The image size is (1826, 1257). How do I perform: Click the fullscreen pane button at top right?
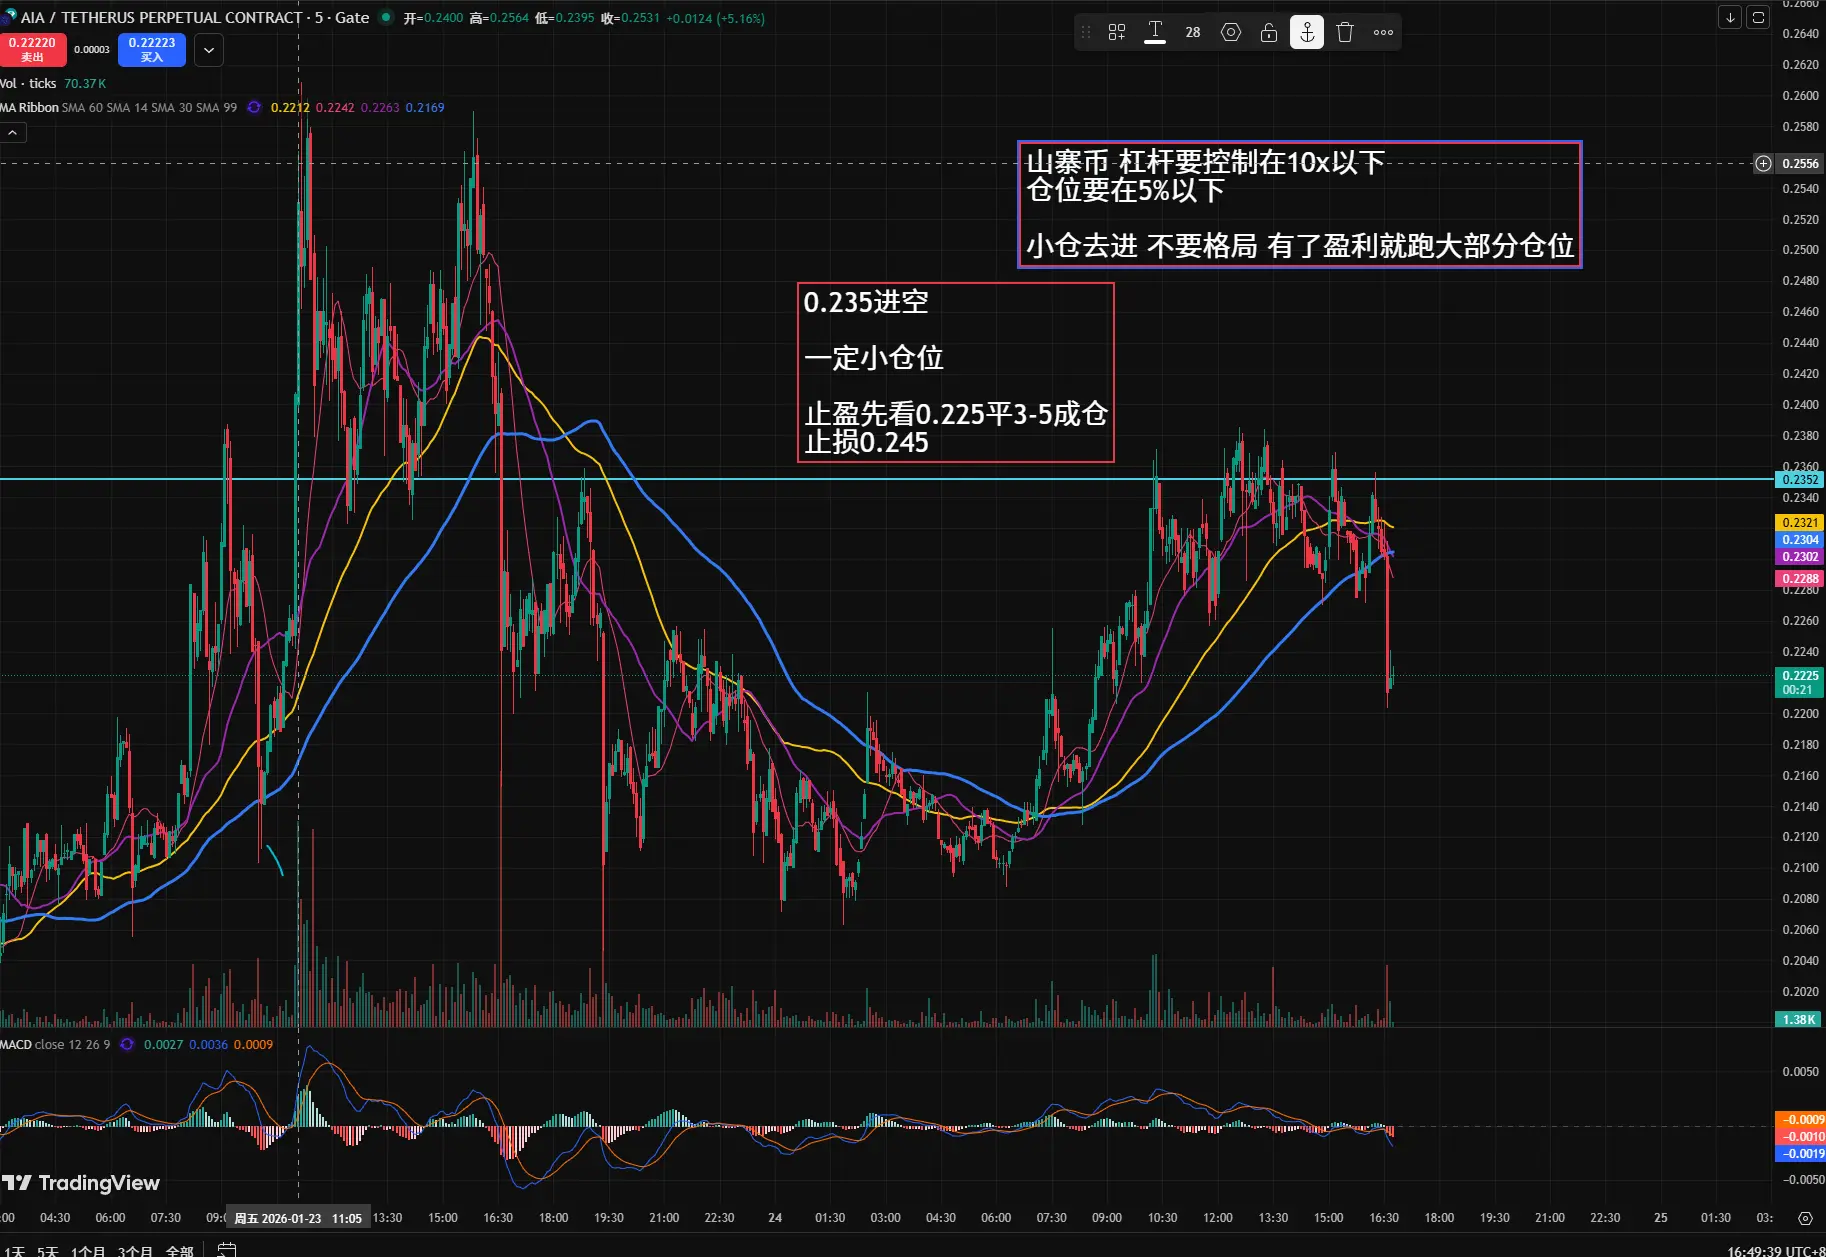pos(1758,17)
